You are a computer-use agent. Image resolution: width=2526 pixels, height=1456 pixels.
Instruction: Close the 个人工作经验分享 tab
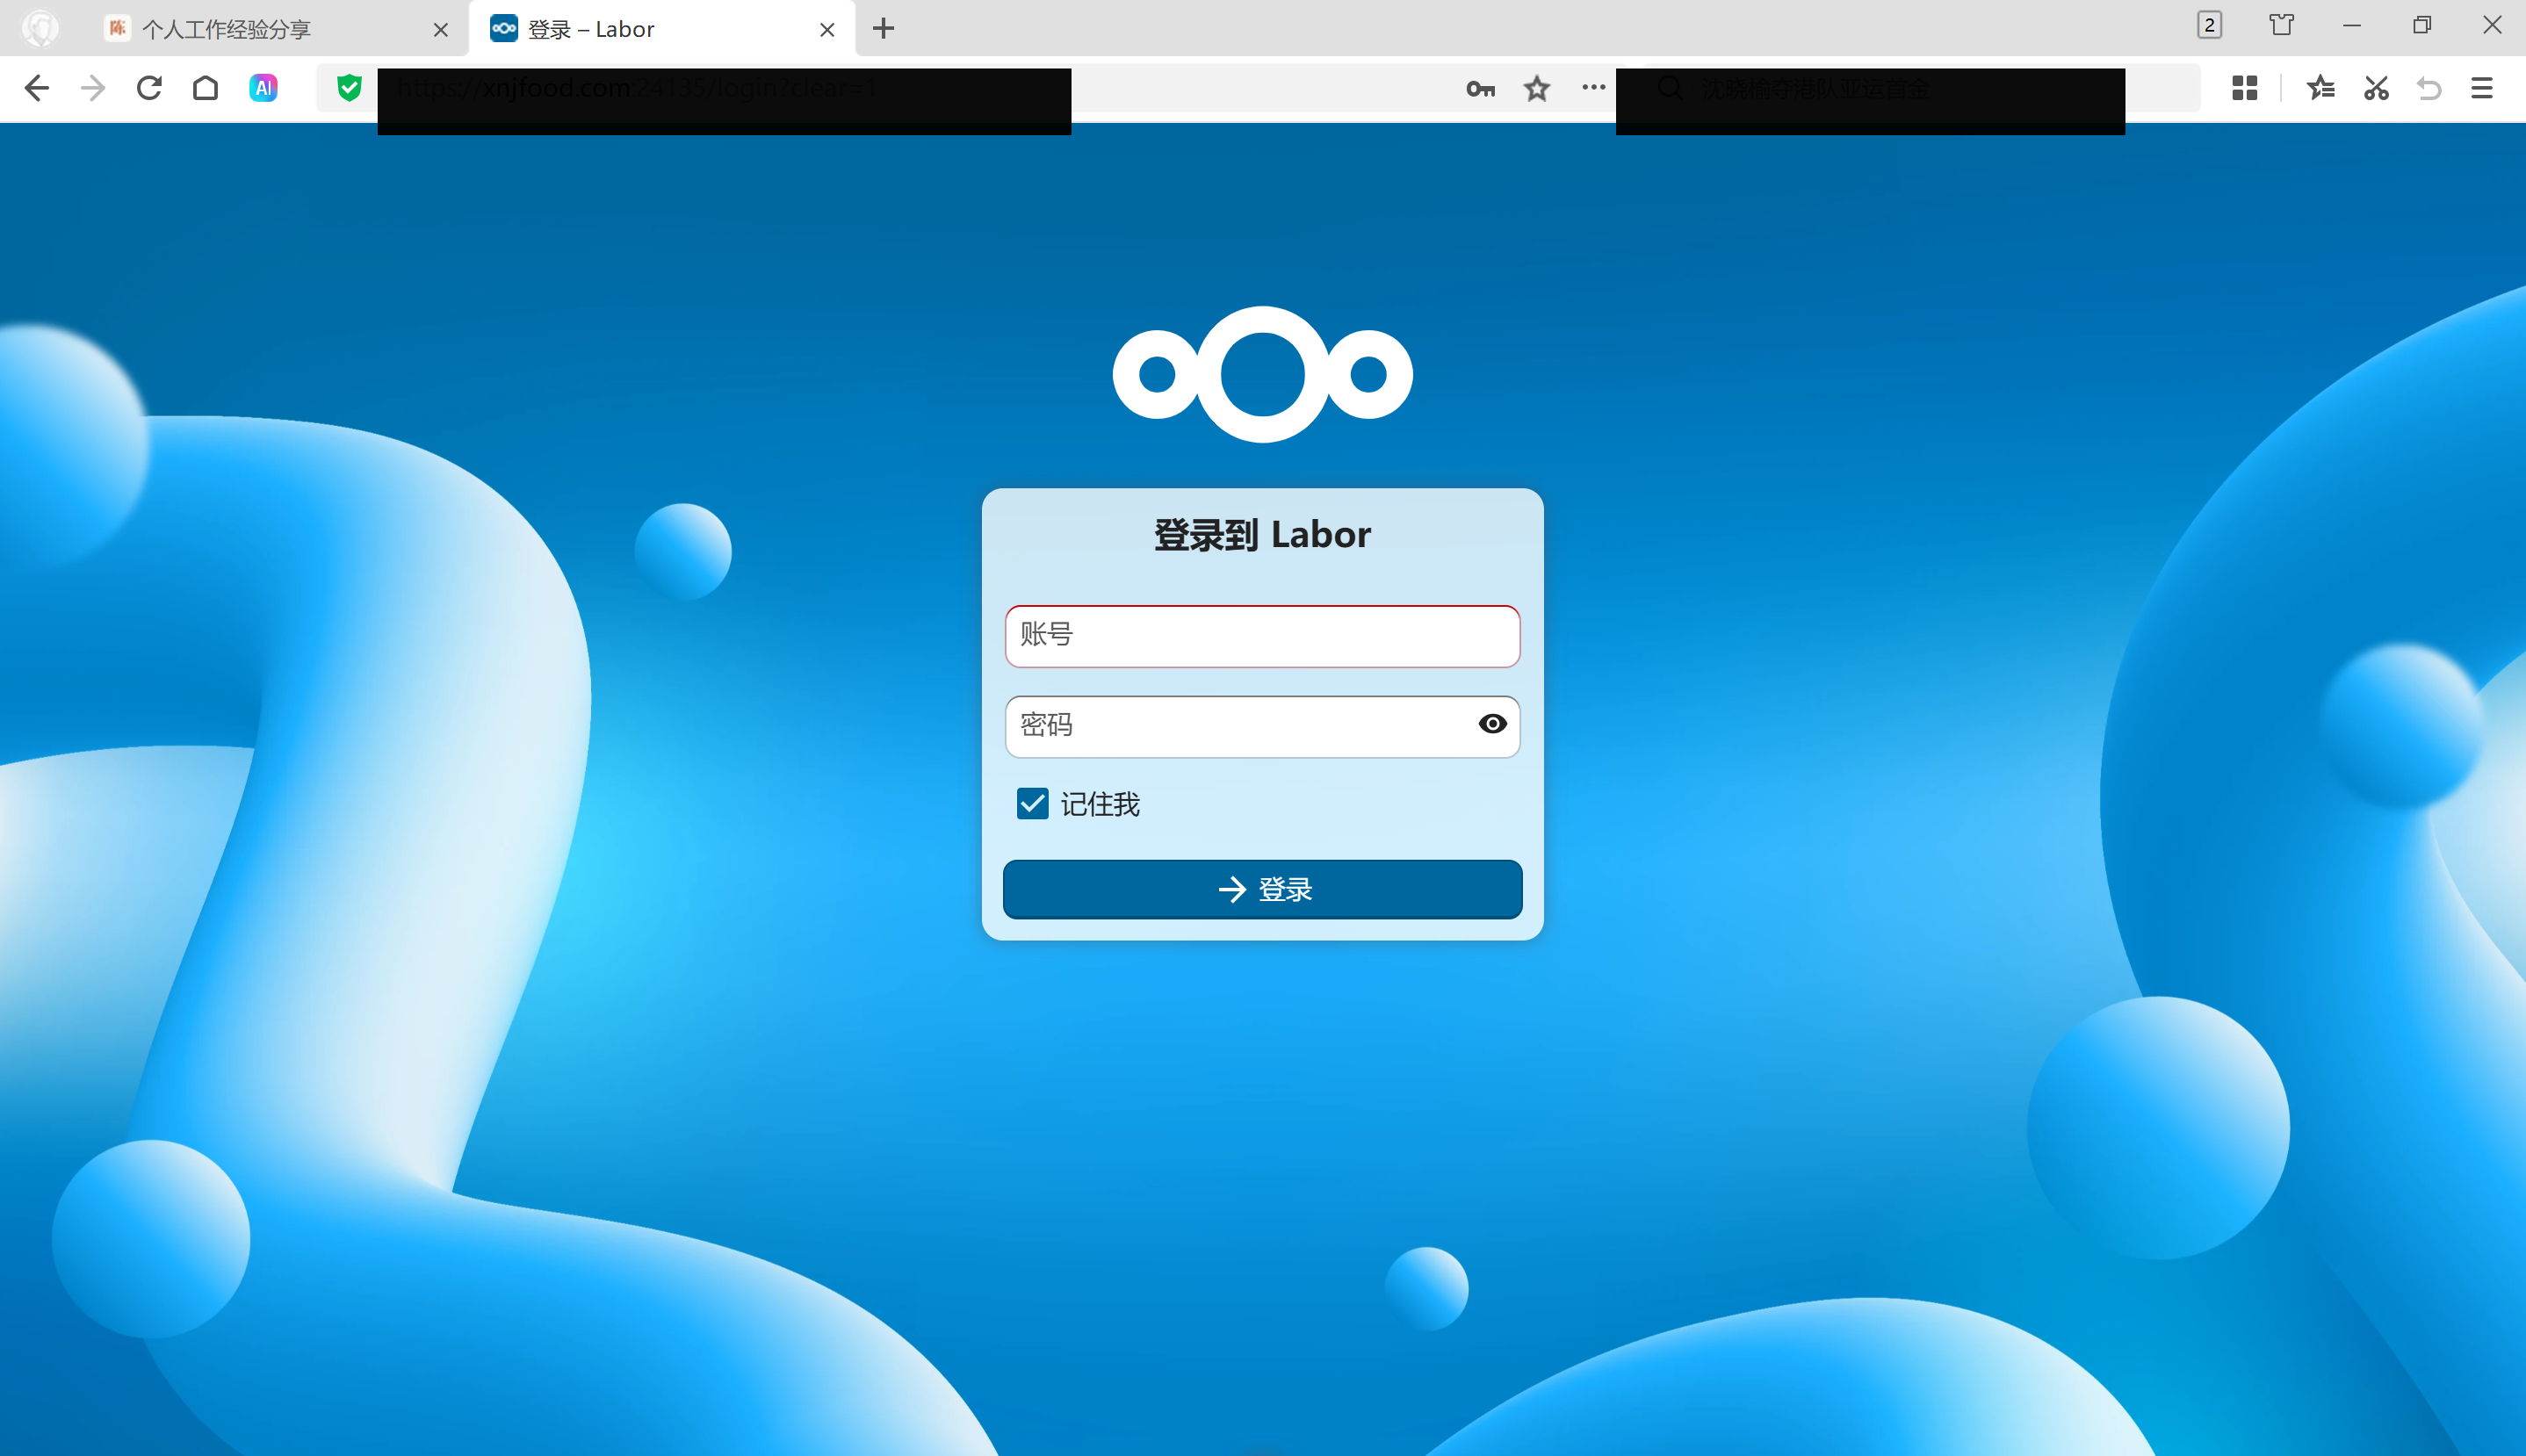click(440, 30)
